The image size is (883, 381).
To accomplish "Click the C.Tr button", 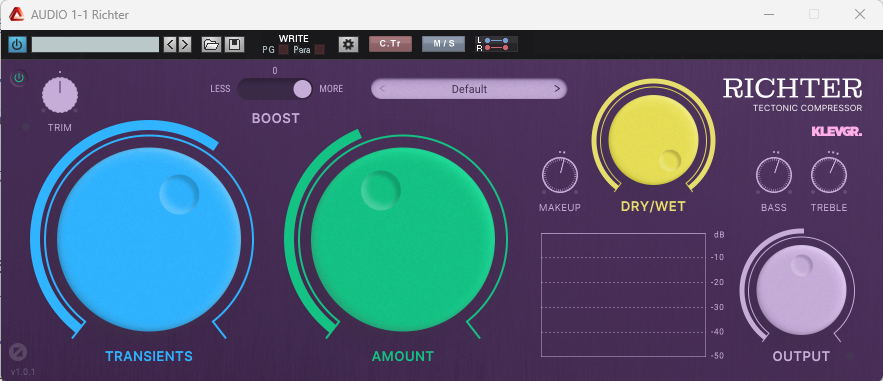I will 390,44.
